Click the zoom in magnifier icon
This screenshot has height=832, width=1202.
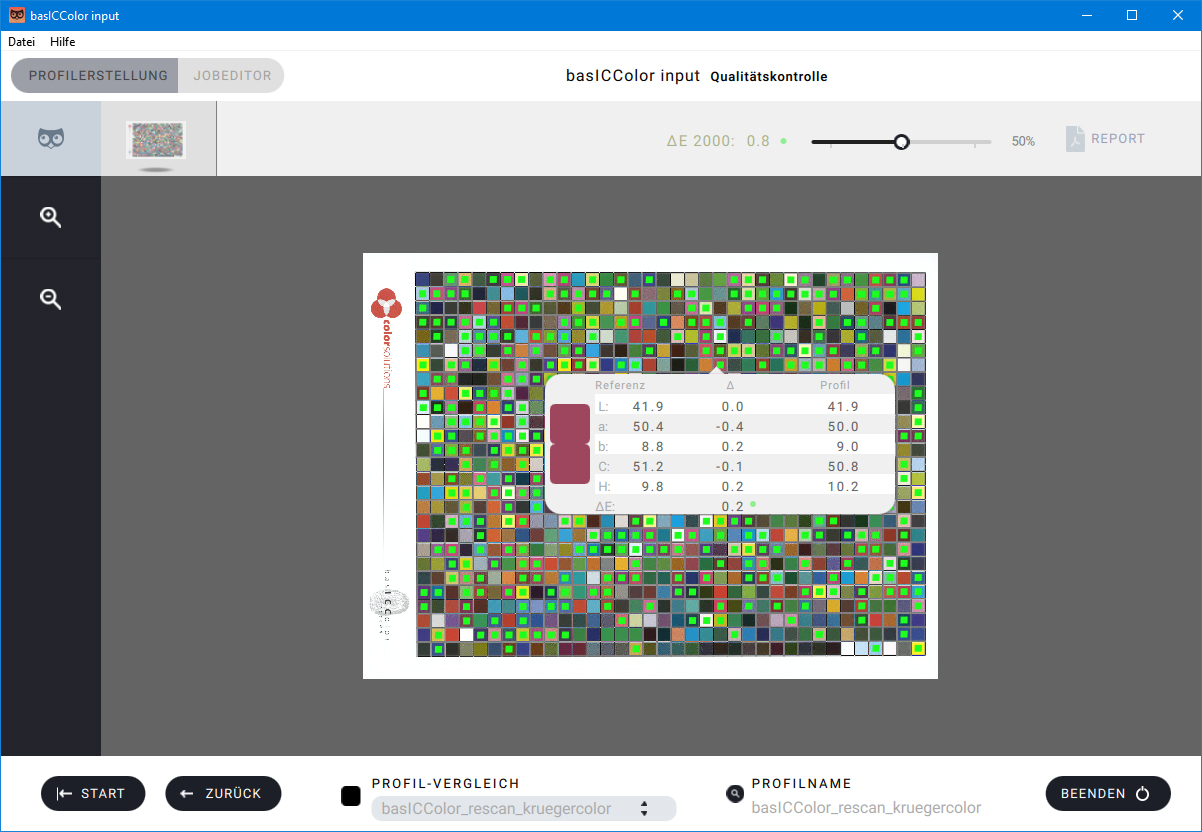[51, 217]
